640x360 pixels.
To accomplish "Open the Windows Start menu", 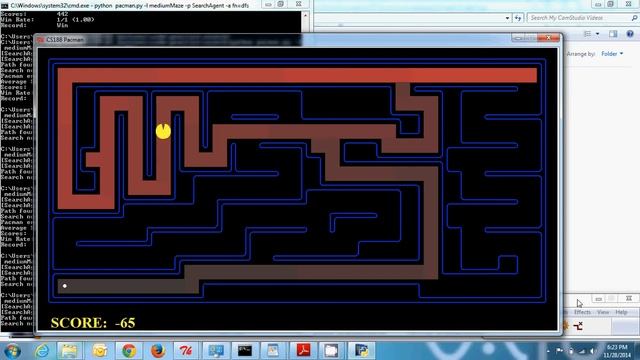I will (12, 351).
